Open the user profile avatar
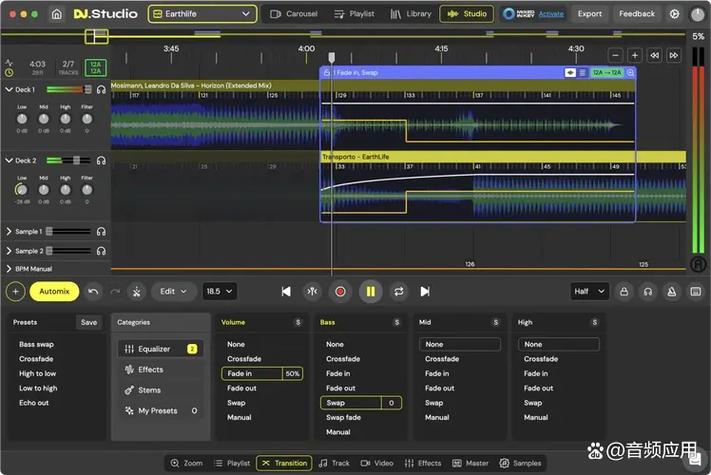Screen dimensions: 711x475 (697, 14)
